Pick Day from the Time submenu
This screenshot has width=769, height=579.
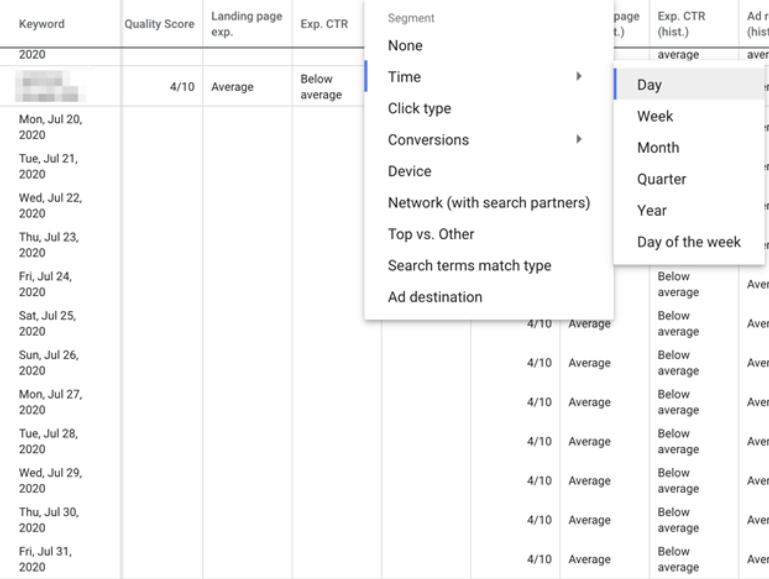[649, 85]
